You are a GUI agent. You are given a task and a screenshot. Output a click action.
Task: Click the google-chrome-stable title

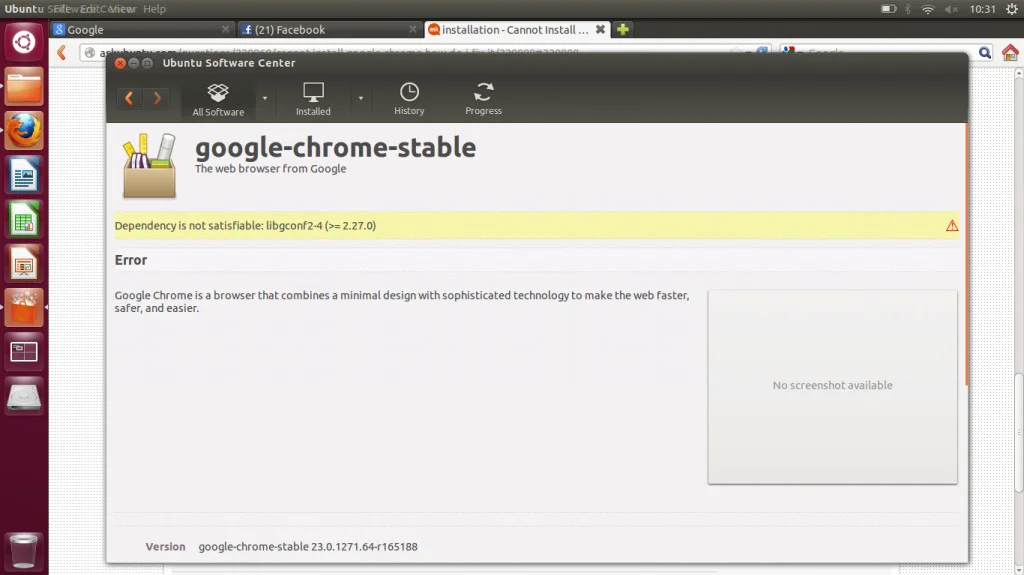(335, 148)
